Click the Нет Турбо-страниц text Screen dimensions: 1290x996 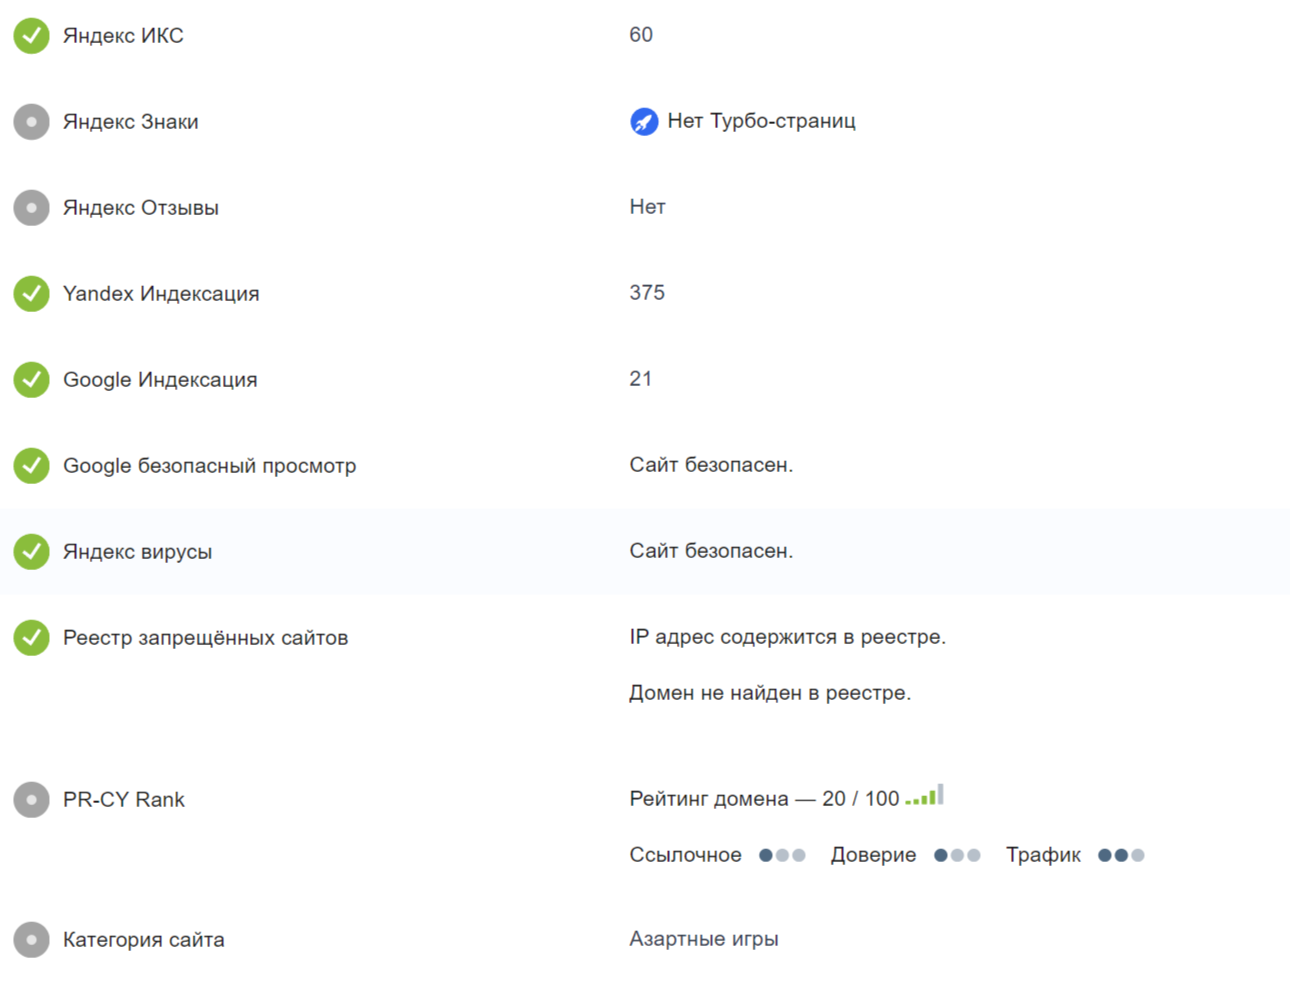(762, 121)
